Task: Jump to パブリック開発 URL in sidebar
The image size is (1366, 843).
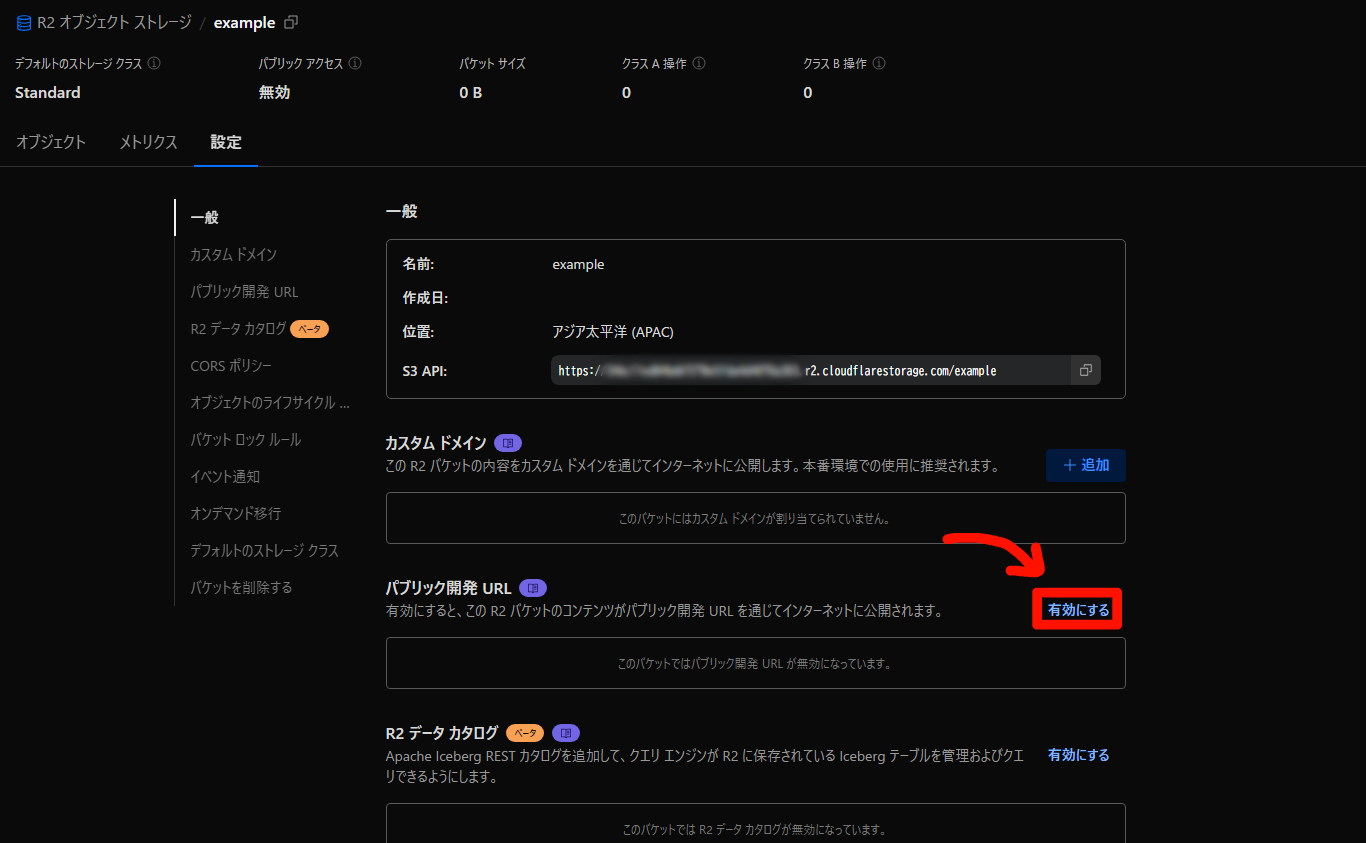Action: [244, 291]
